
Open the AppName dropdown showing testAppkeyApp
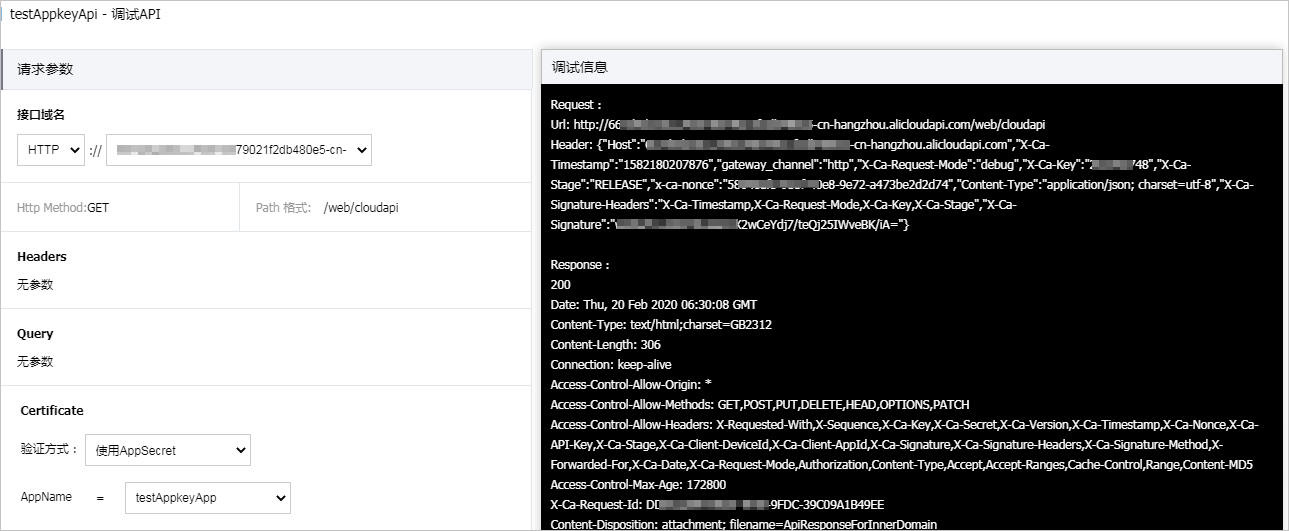(207, 497)
